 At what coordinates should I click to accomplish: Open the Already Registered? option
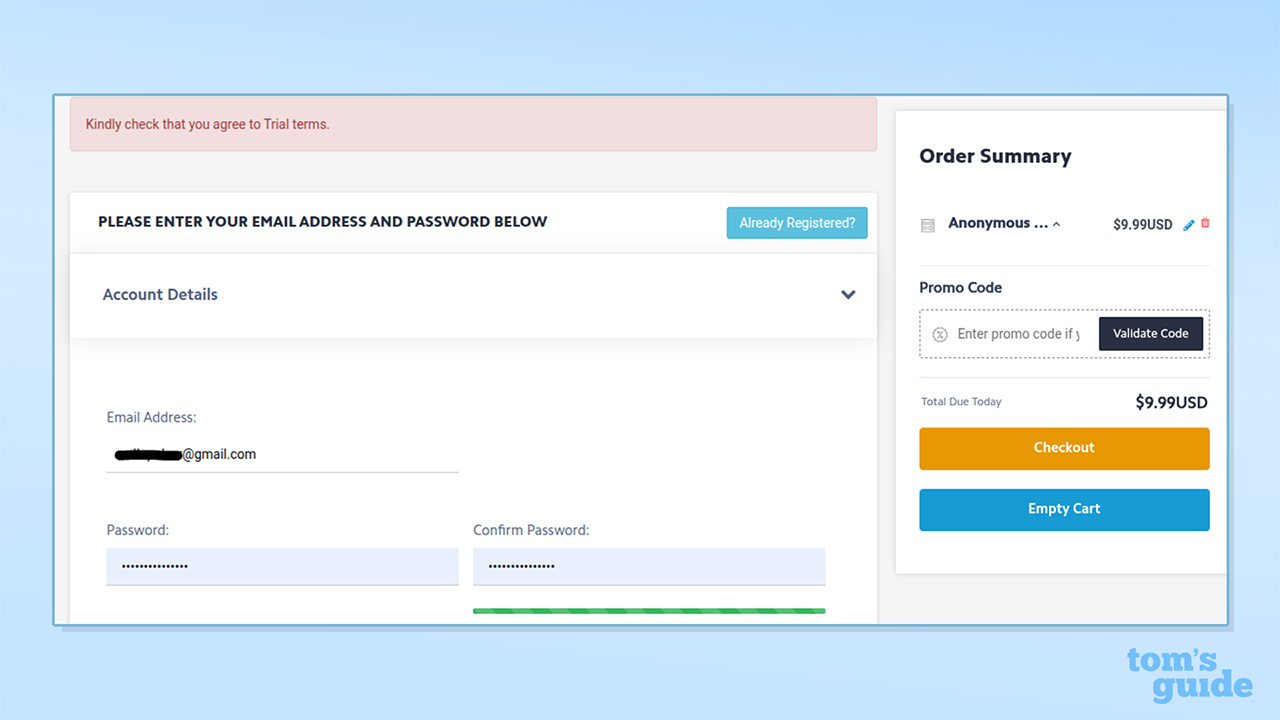(797, 222)
